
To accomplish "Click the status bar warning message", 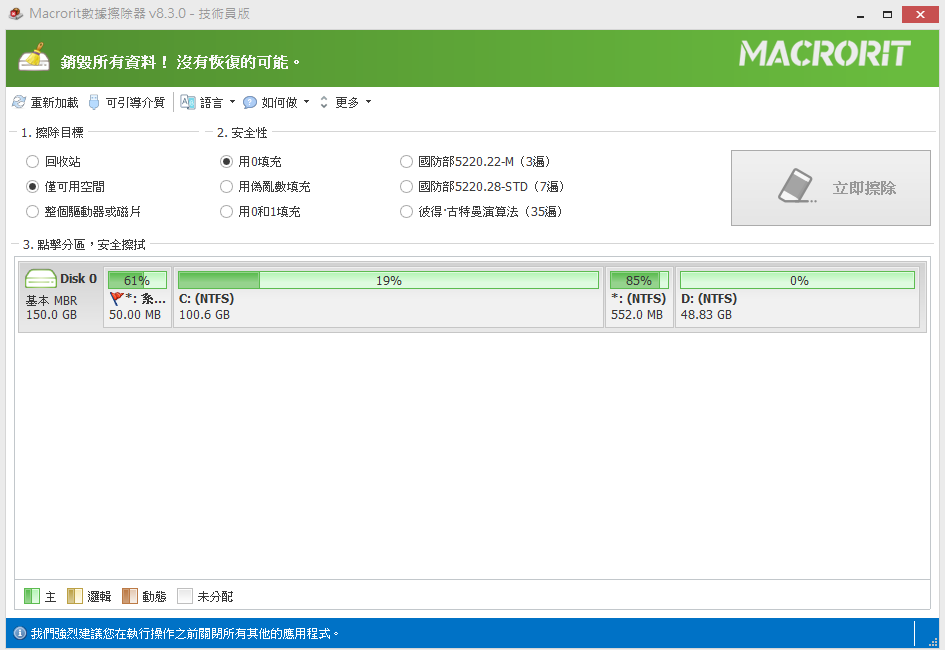I will pos(185,634).
